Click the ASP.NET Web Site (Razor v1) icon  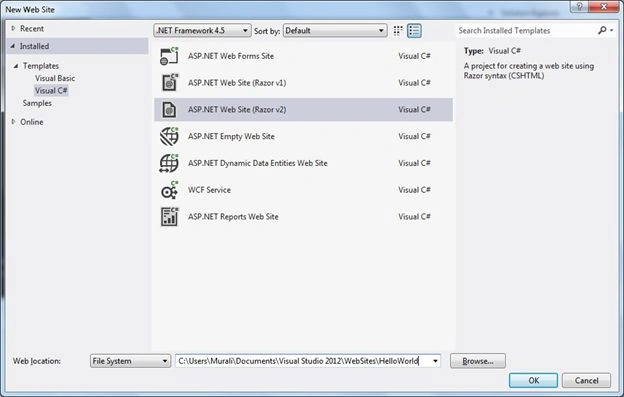point(170,83)
